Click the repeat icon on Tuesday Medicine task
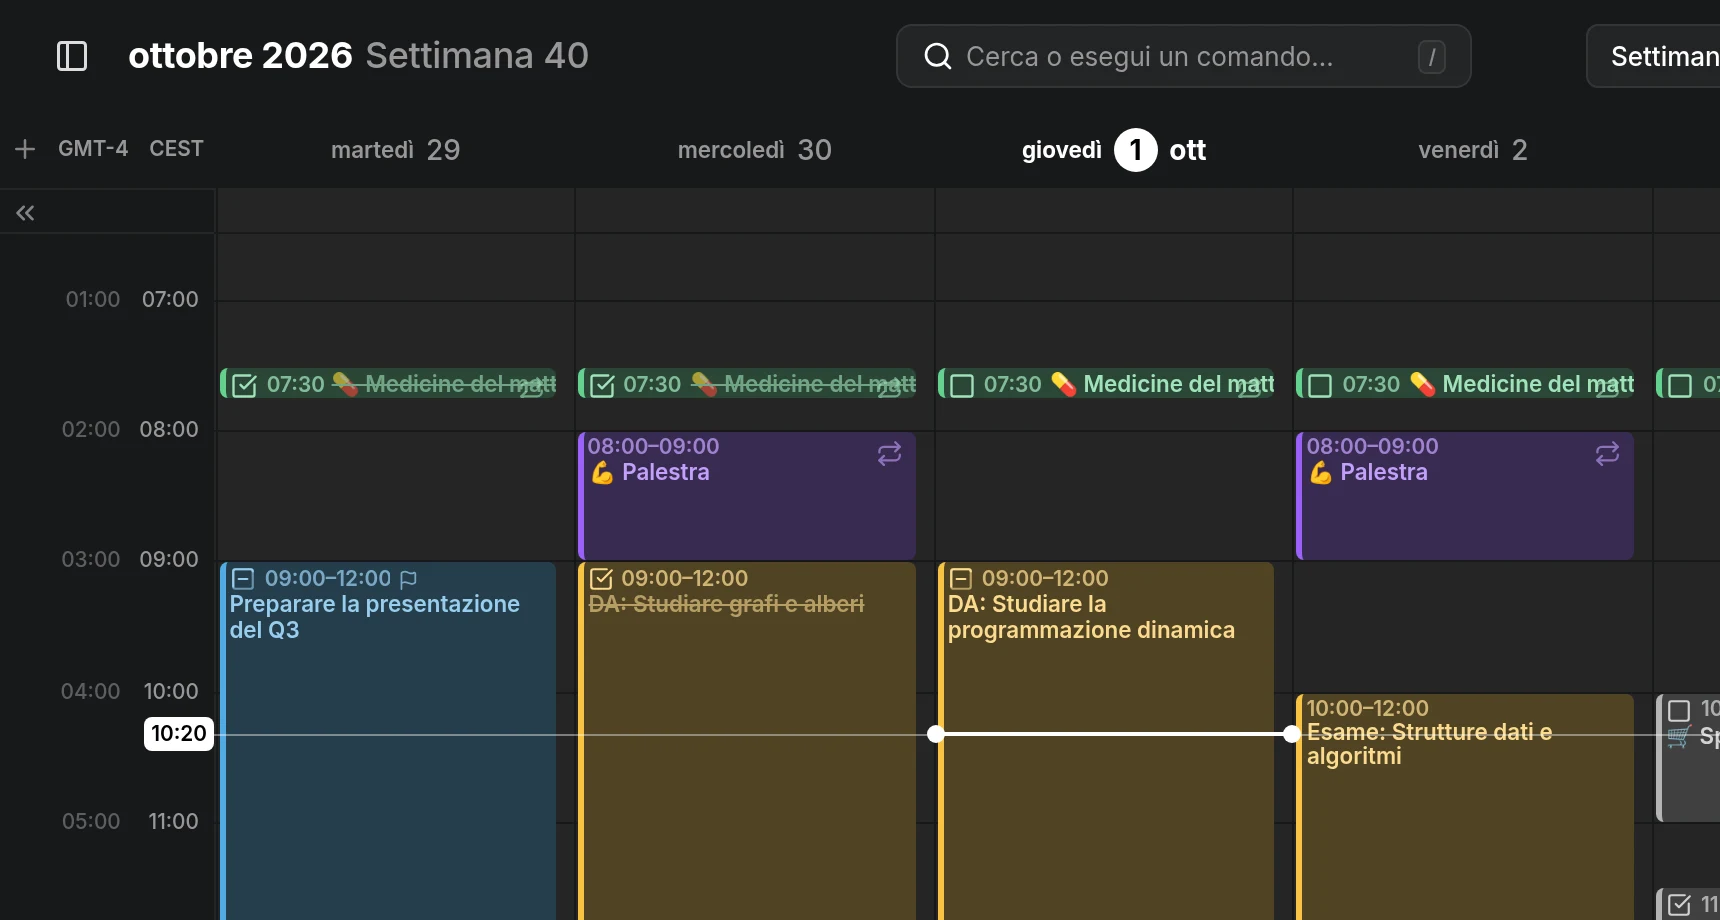The height and width of the screenshot is (920, 1720). point(533,389)
